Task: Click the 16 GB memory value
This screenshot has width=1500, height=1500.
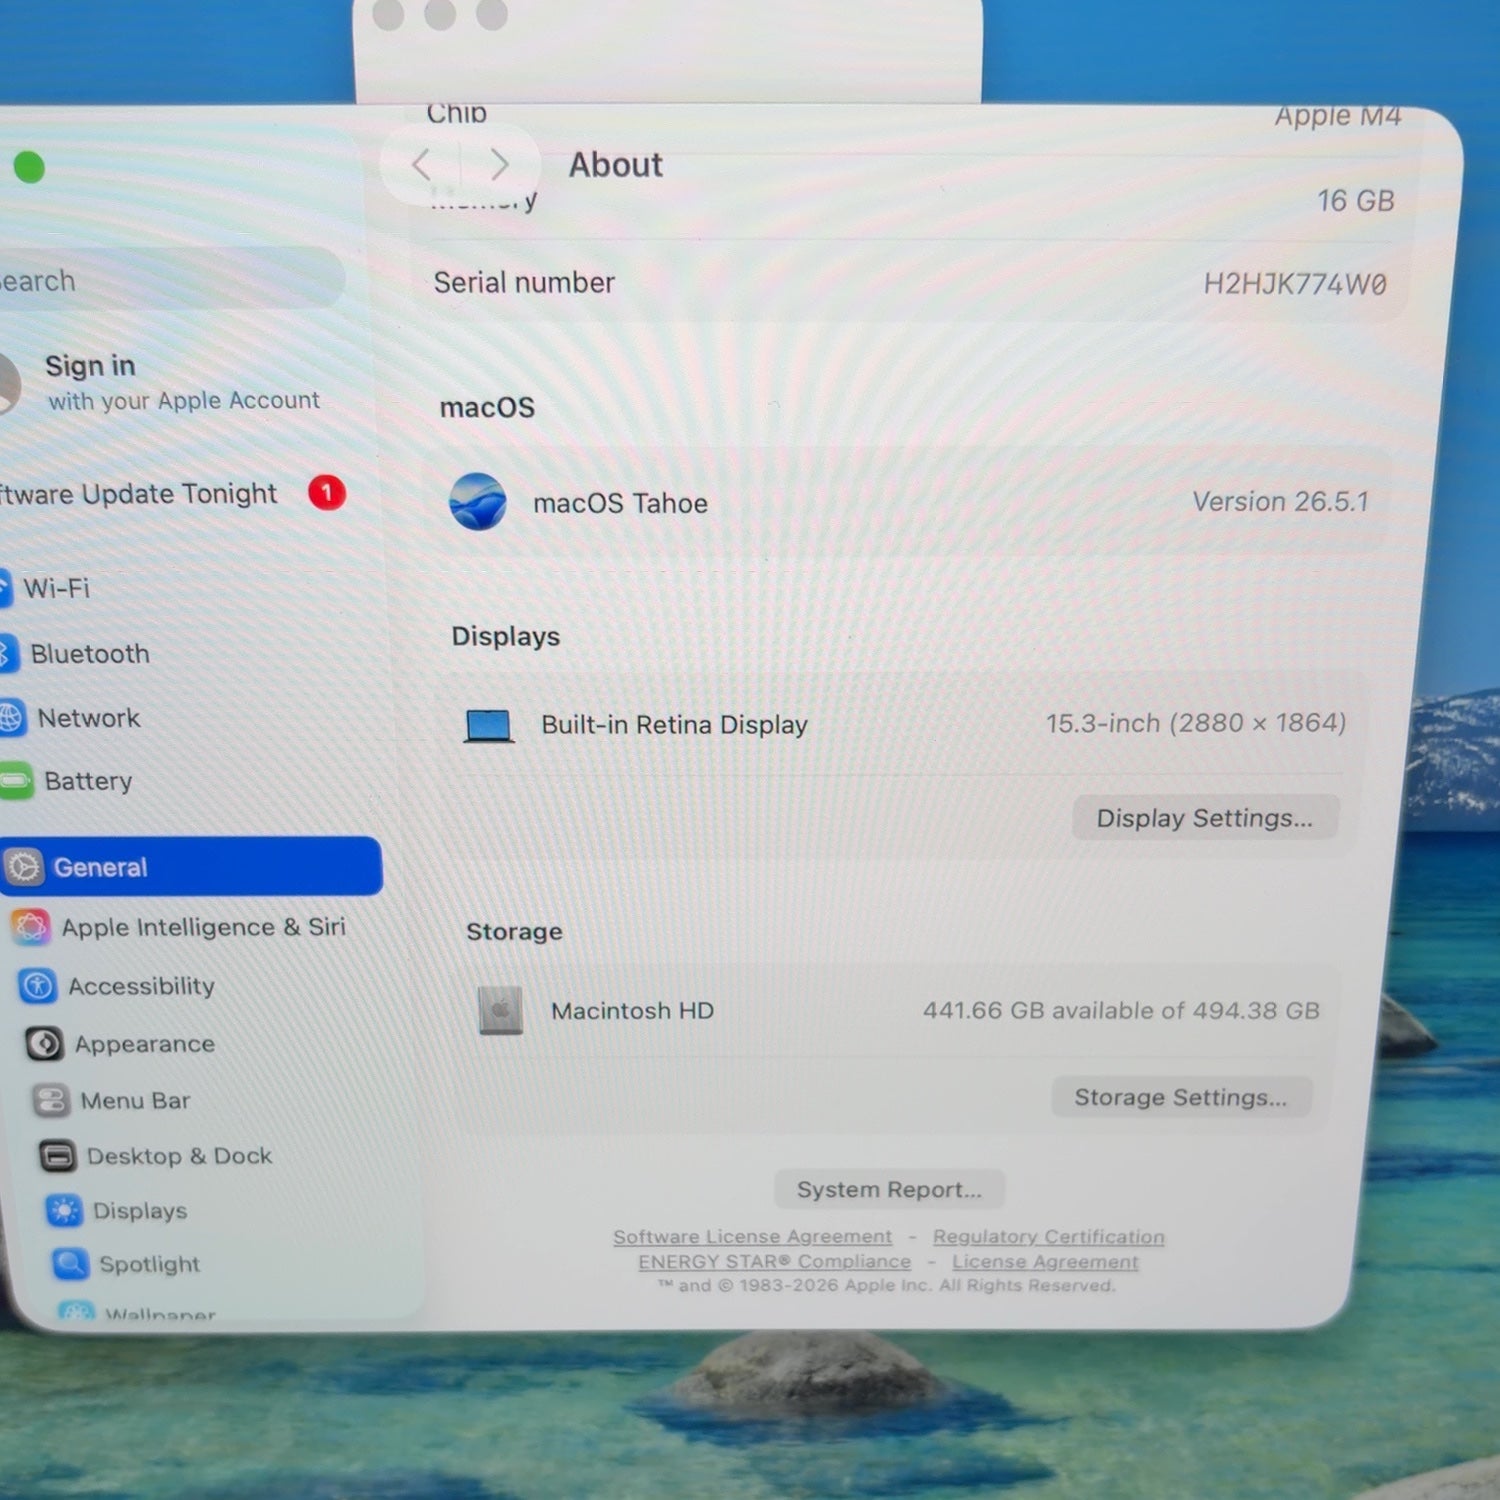Action: (x=1356, y=201)
